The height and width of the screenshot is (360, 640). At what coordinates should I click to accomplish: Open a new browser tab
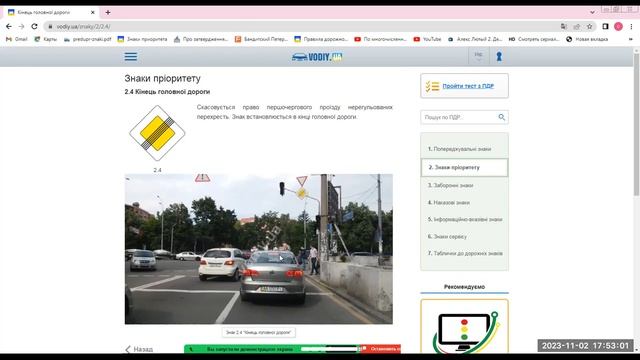(108, 13)
